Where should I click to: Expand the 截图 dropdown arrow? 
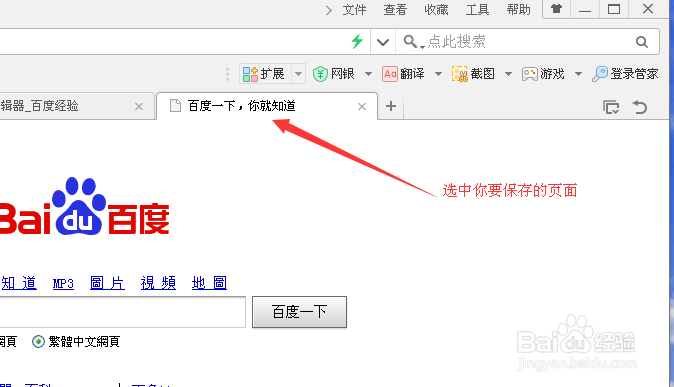[x=509, y=74]
